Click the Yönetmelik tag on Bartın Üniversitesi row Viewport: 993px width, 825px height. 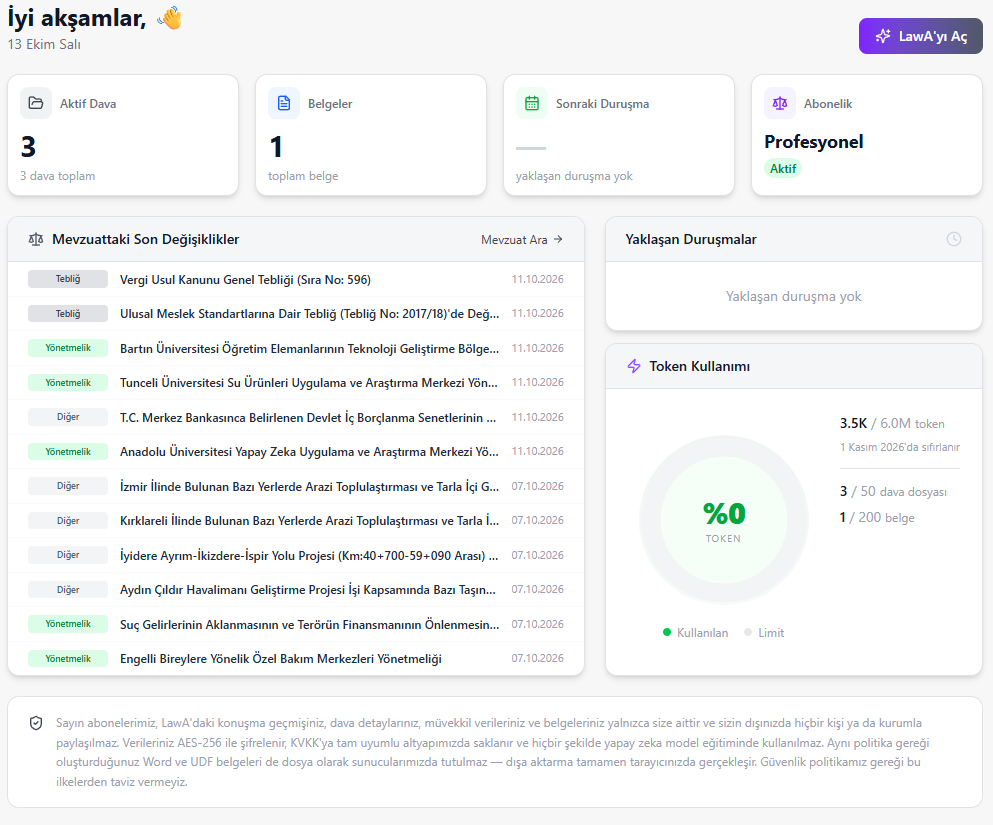(68, 348)
